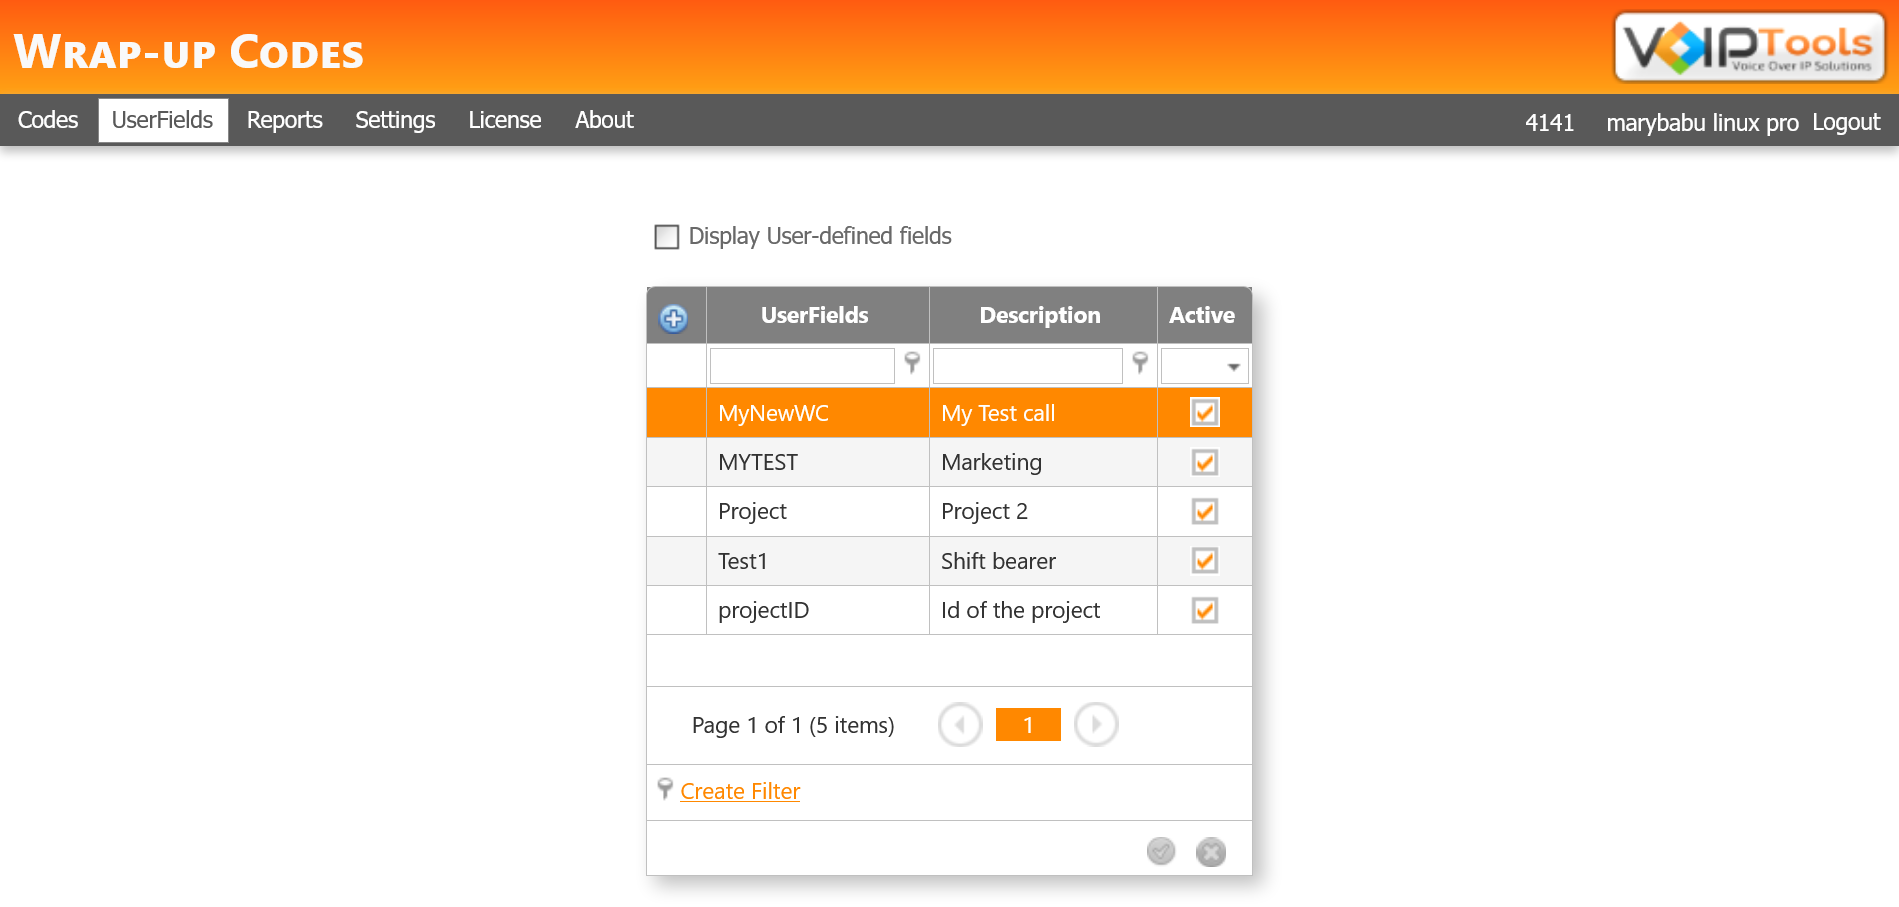The image size is (1899, 907).
Task: Click inside the UserFields filter input box
Action: click(x=800, y=365)
